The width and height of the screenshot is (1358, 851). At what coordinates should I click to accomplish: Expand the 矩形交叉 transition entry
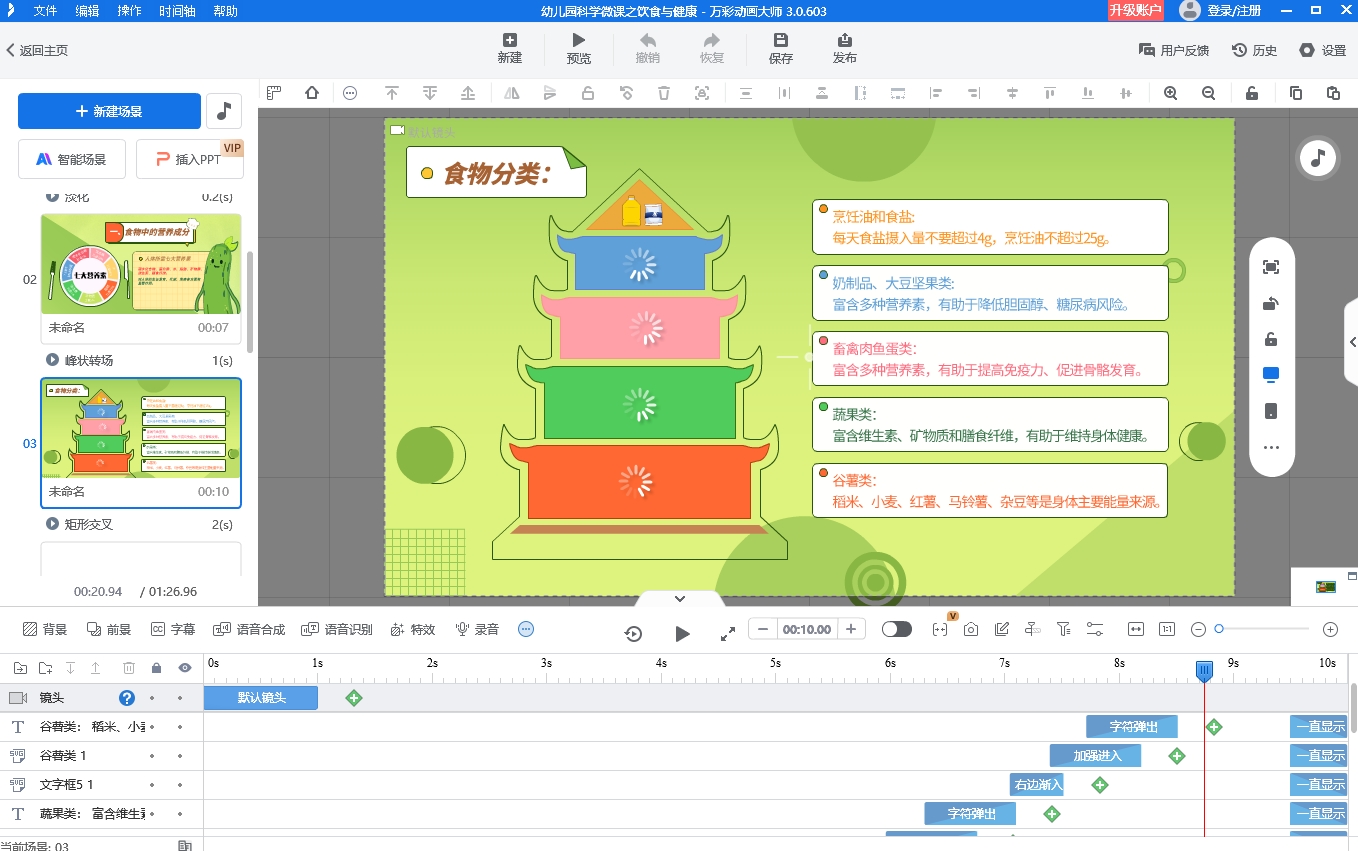pyautogui.click(x=53, y=524)
